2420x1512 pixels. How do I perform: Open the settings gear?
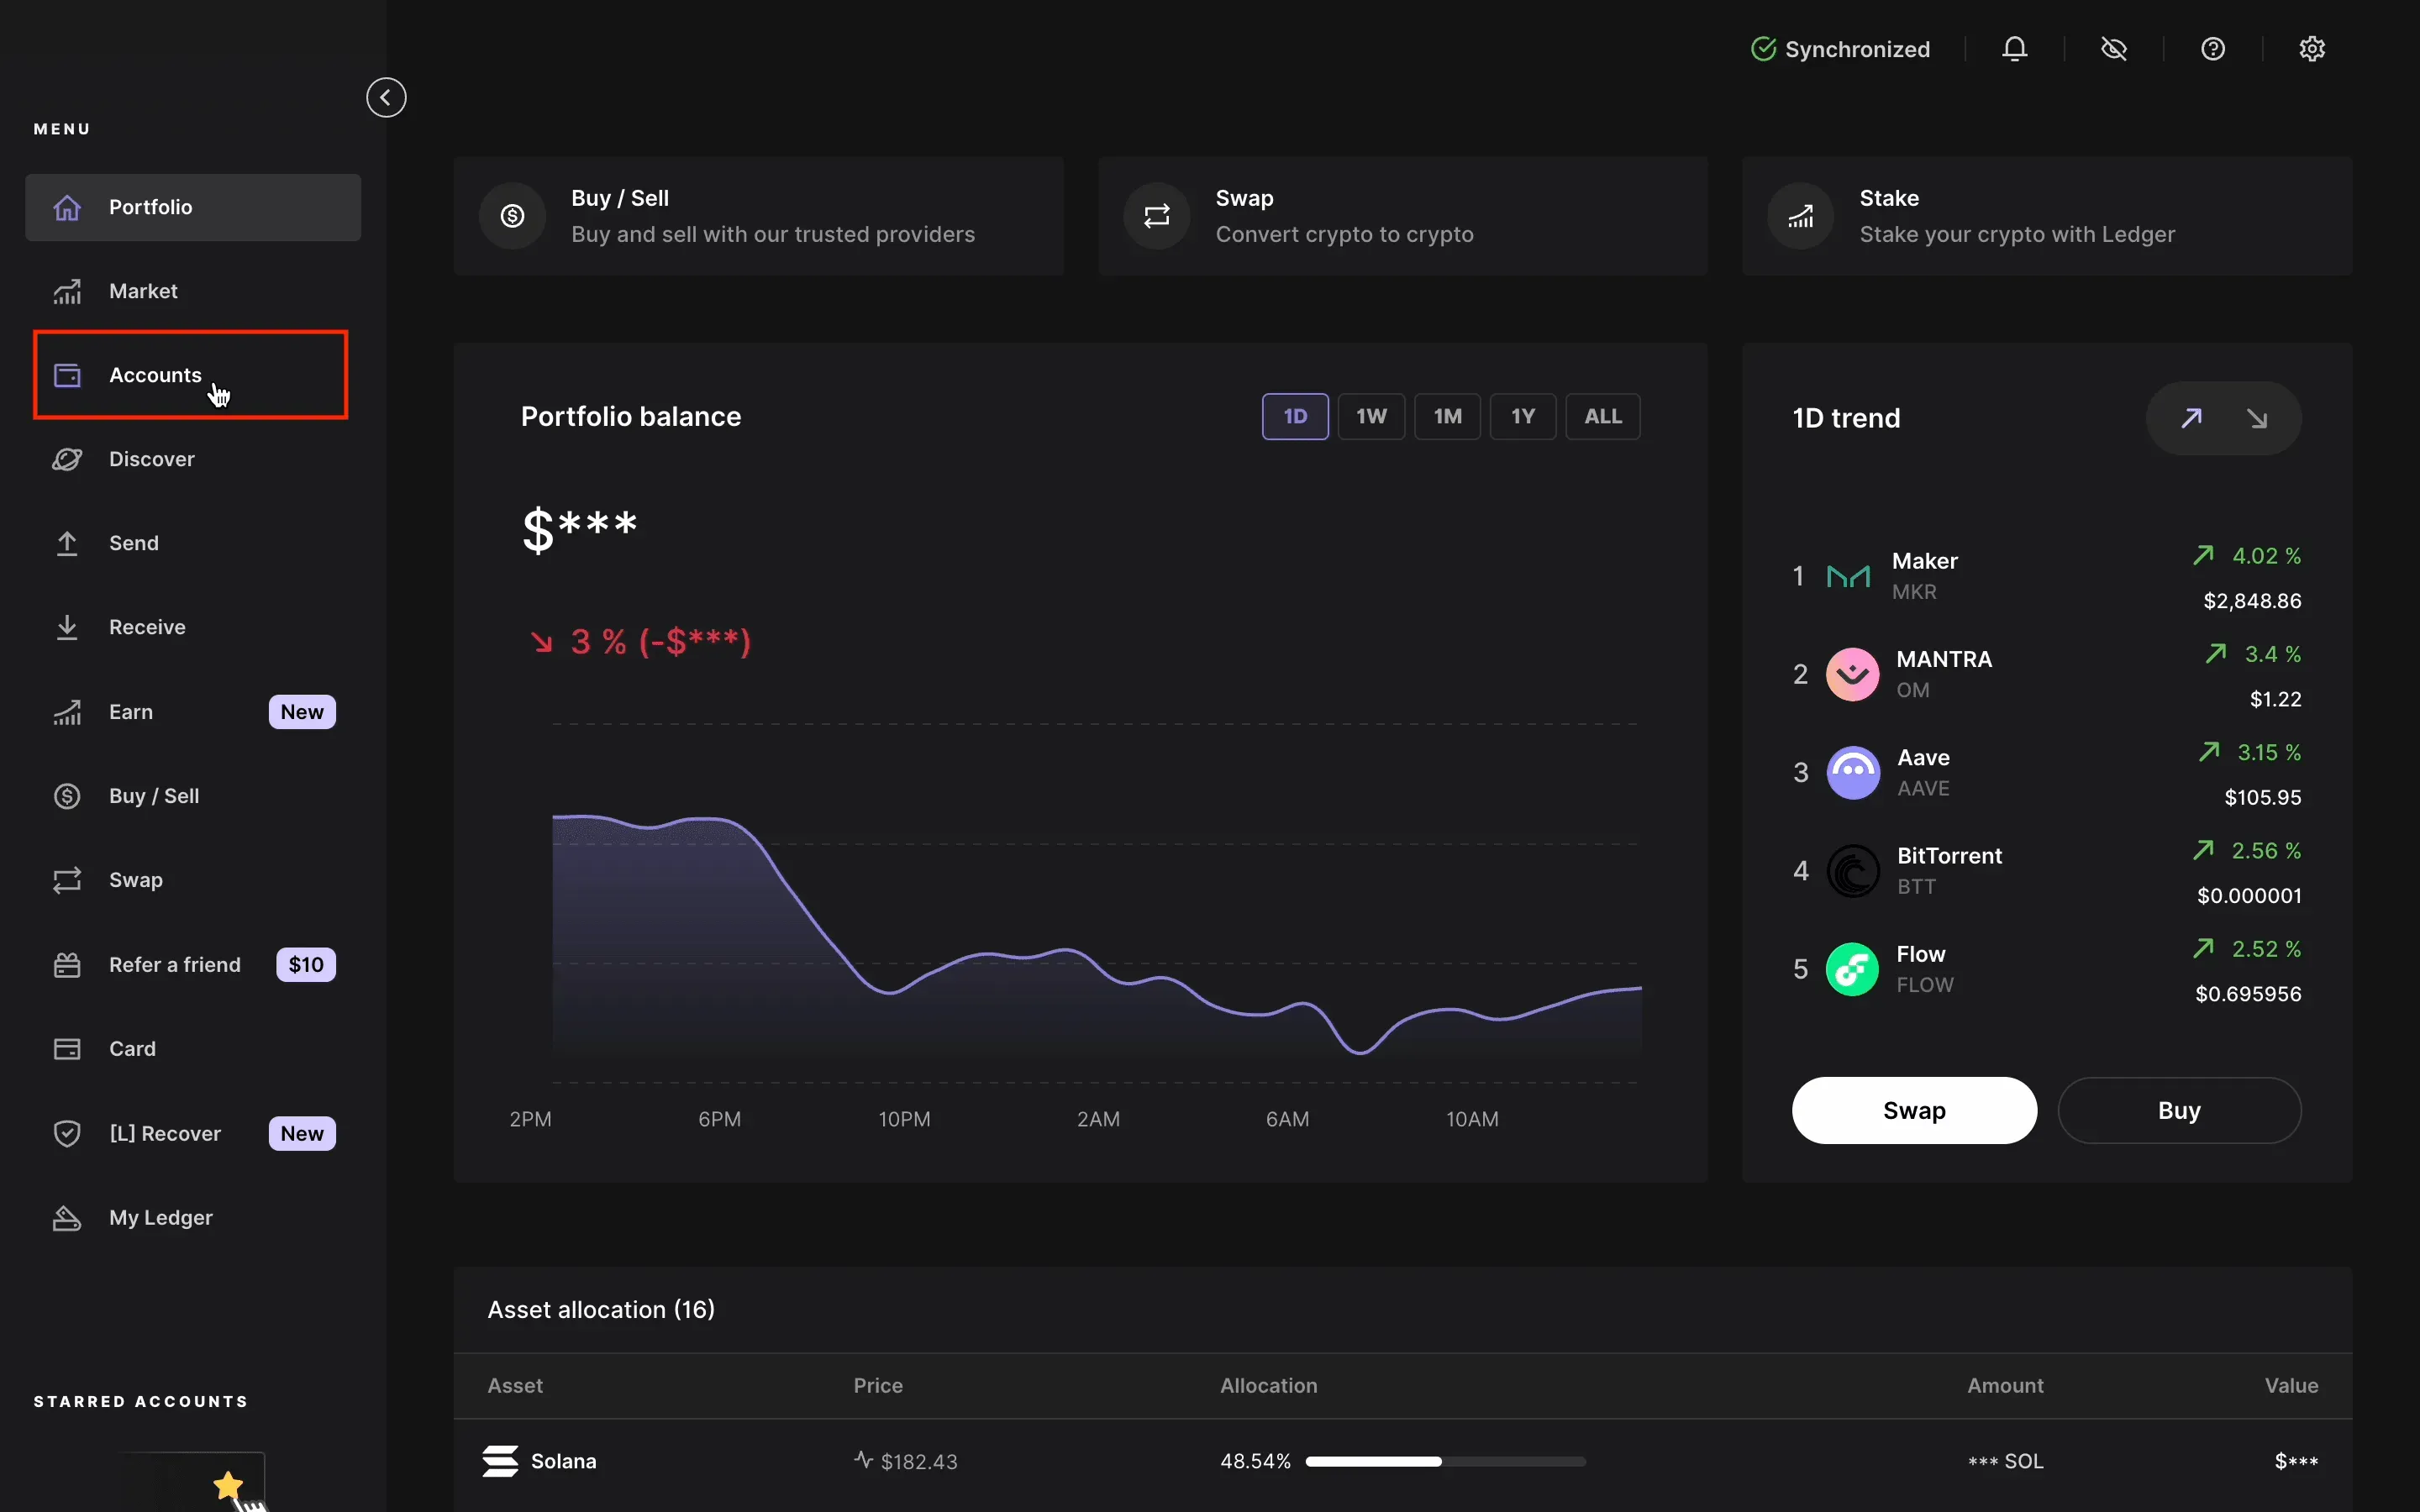pos(2311,49)
